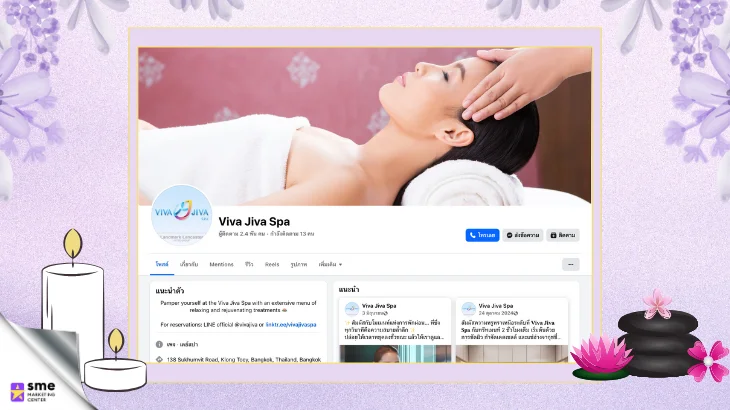
Task: Open the Photos tab
Action: (x=298, y=265)
